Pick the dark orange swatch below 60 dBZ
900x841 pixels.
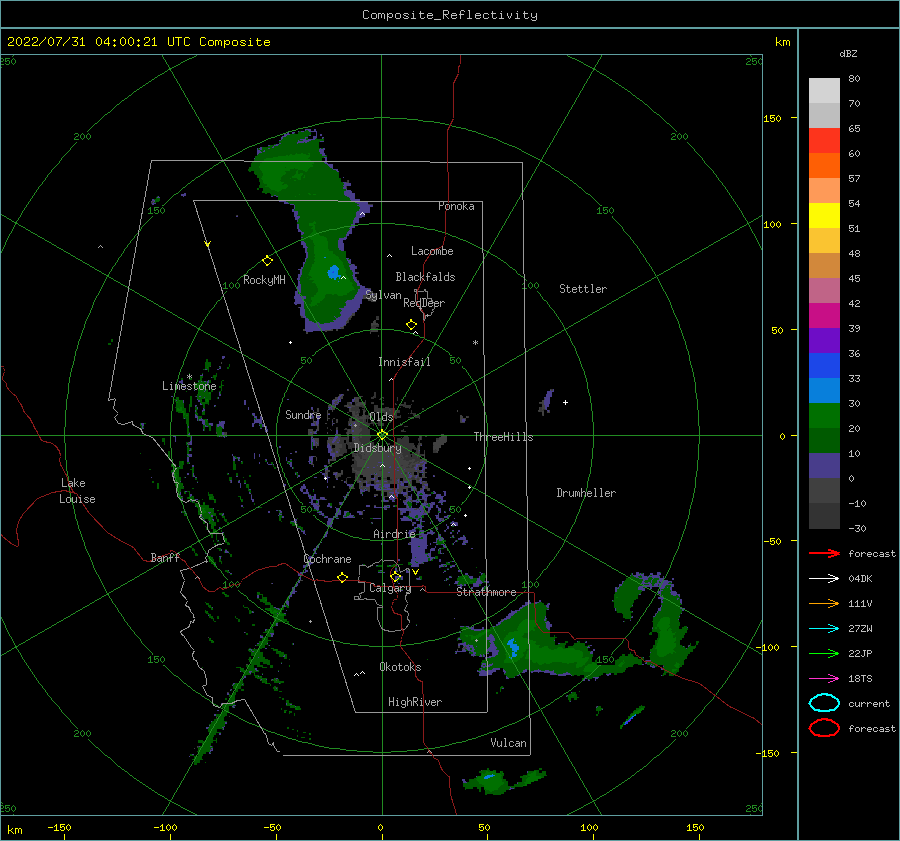pyautogui.click(x=824, y=165)
